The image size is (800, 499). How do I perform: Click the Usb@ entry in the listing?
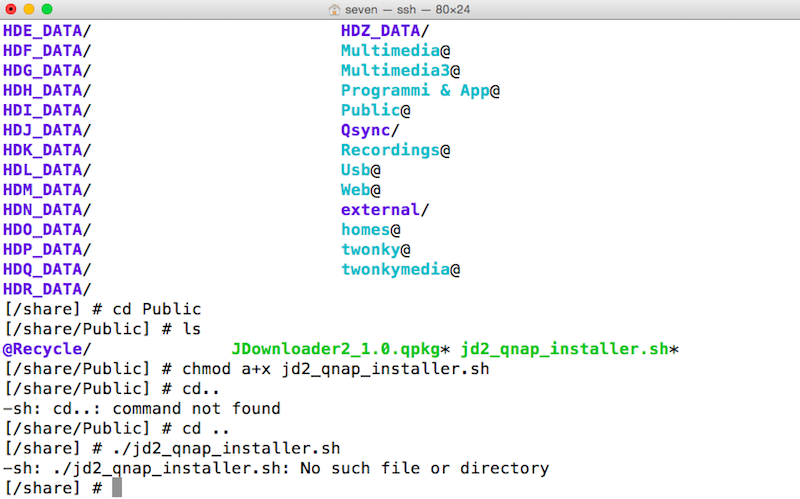click(361, 170)
